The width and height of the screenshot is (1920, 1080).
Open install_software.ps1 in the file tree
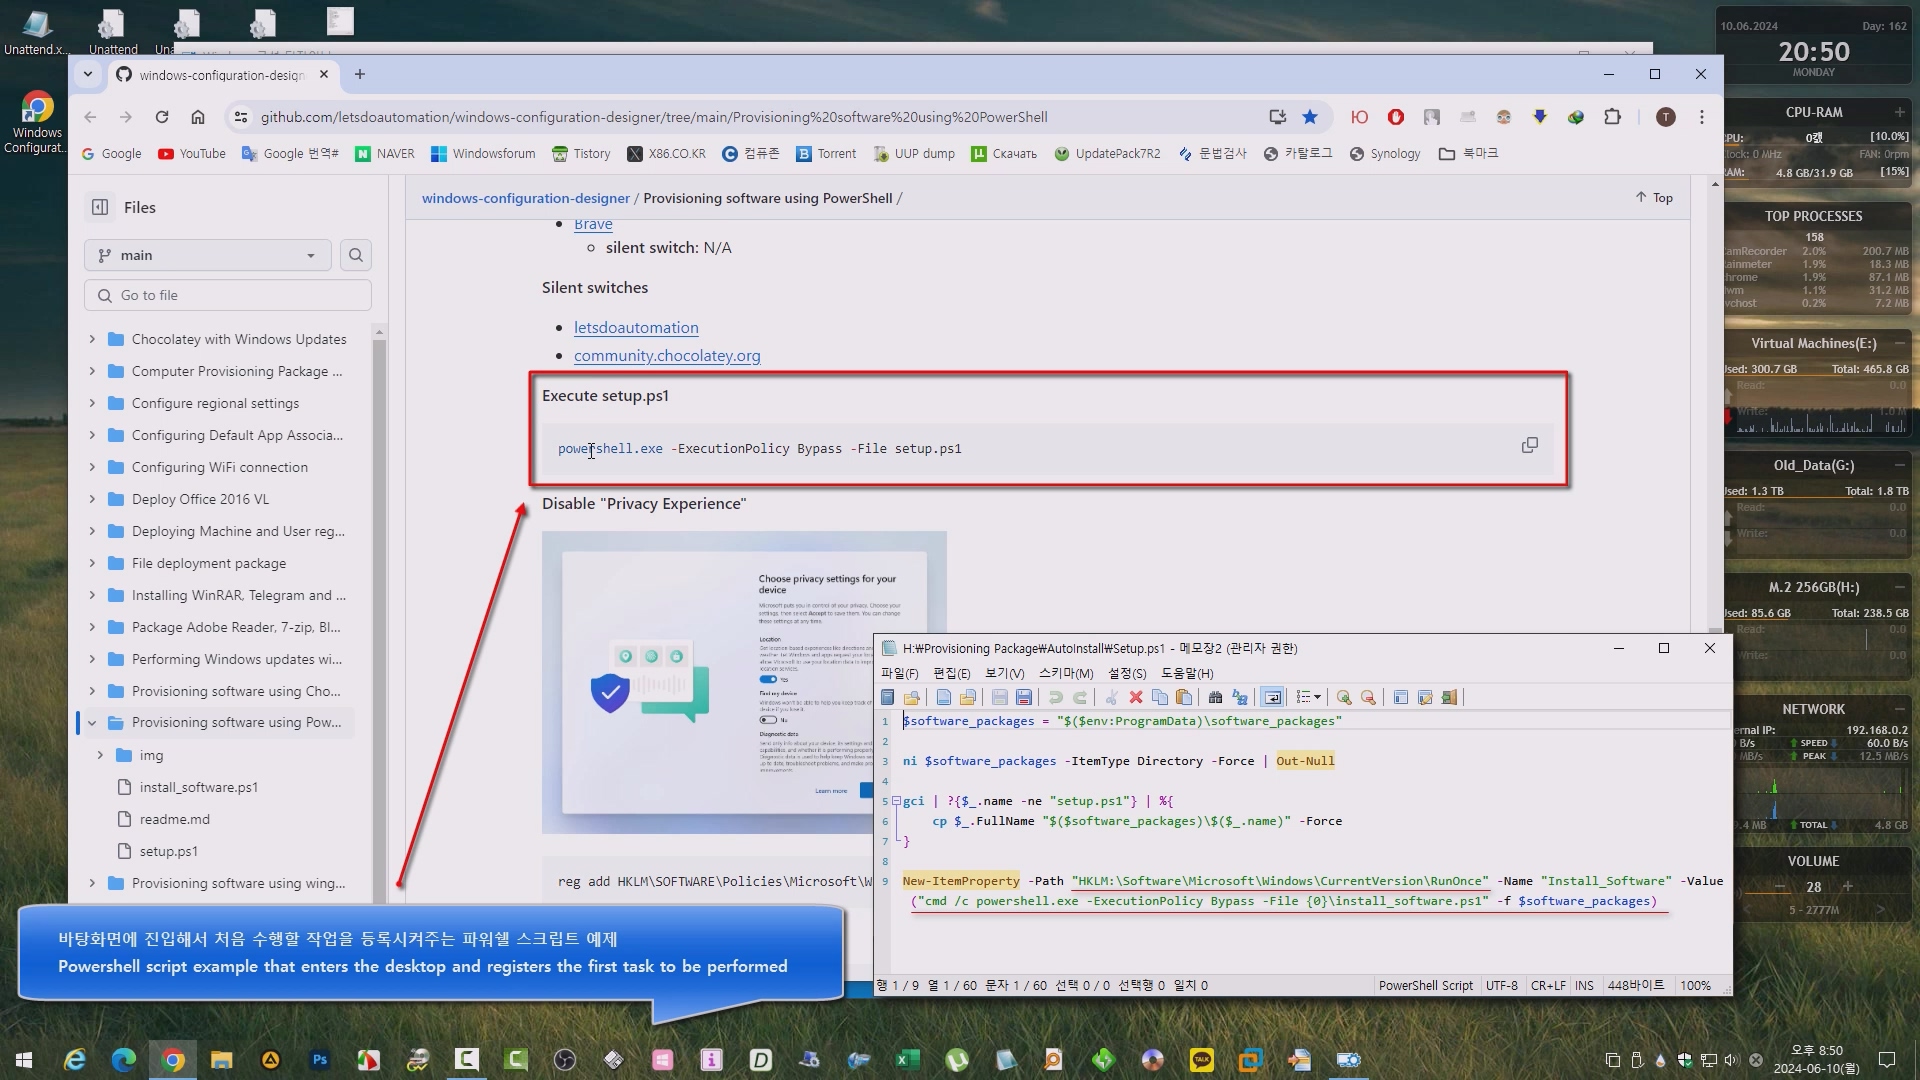pos(198,787)
